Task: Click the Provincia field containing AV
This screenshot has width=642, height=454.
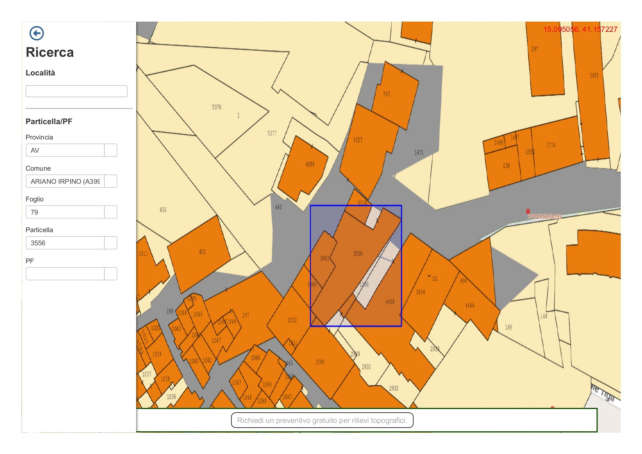Action: [65, 151]
